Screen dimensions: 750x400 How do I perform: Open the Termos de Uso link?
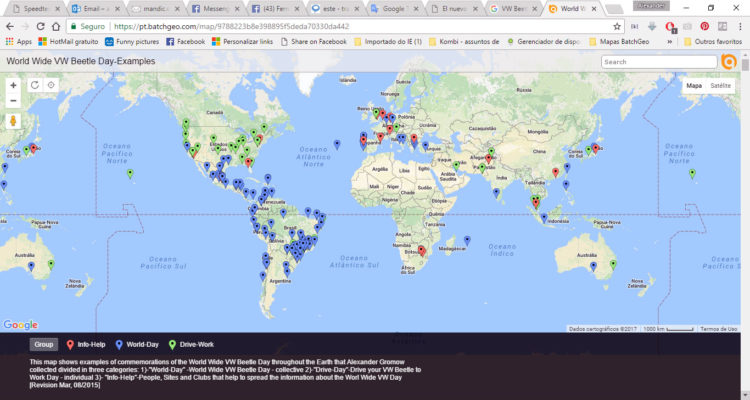tap(719, 328)
